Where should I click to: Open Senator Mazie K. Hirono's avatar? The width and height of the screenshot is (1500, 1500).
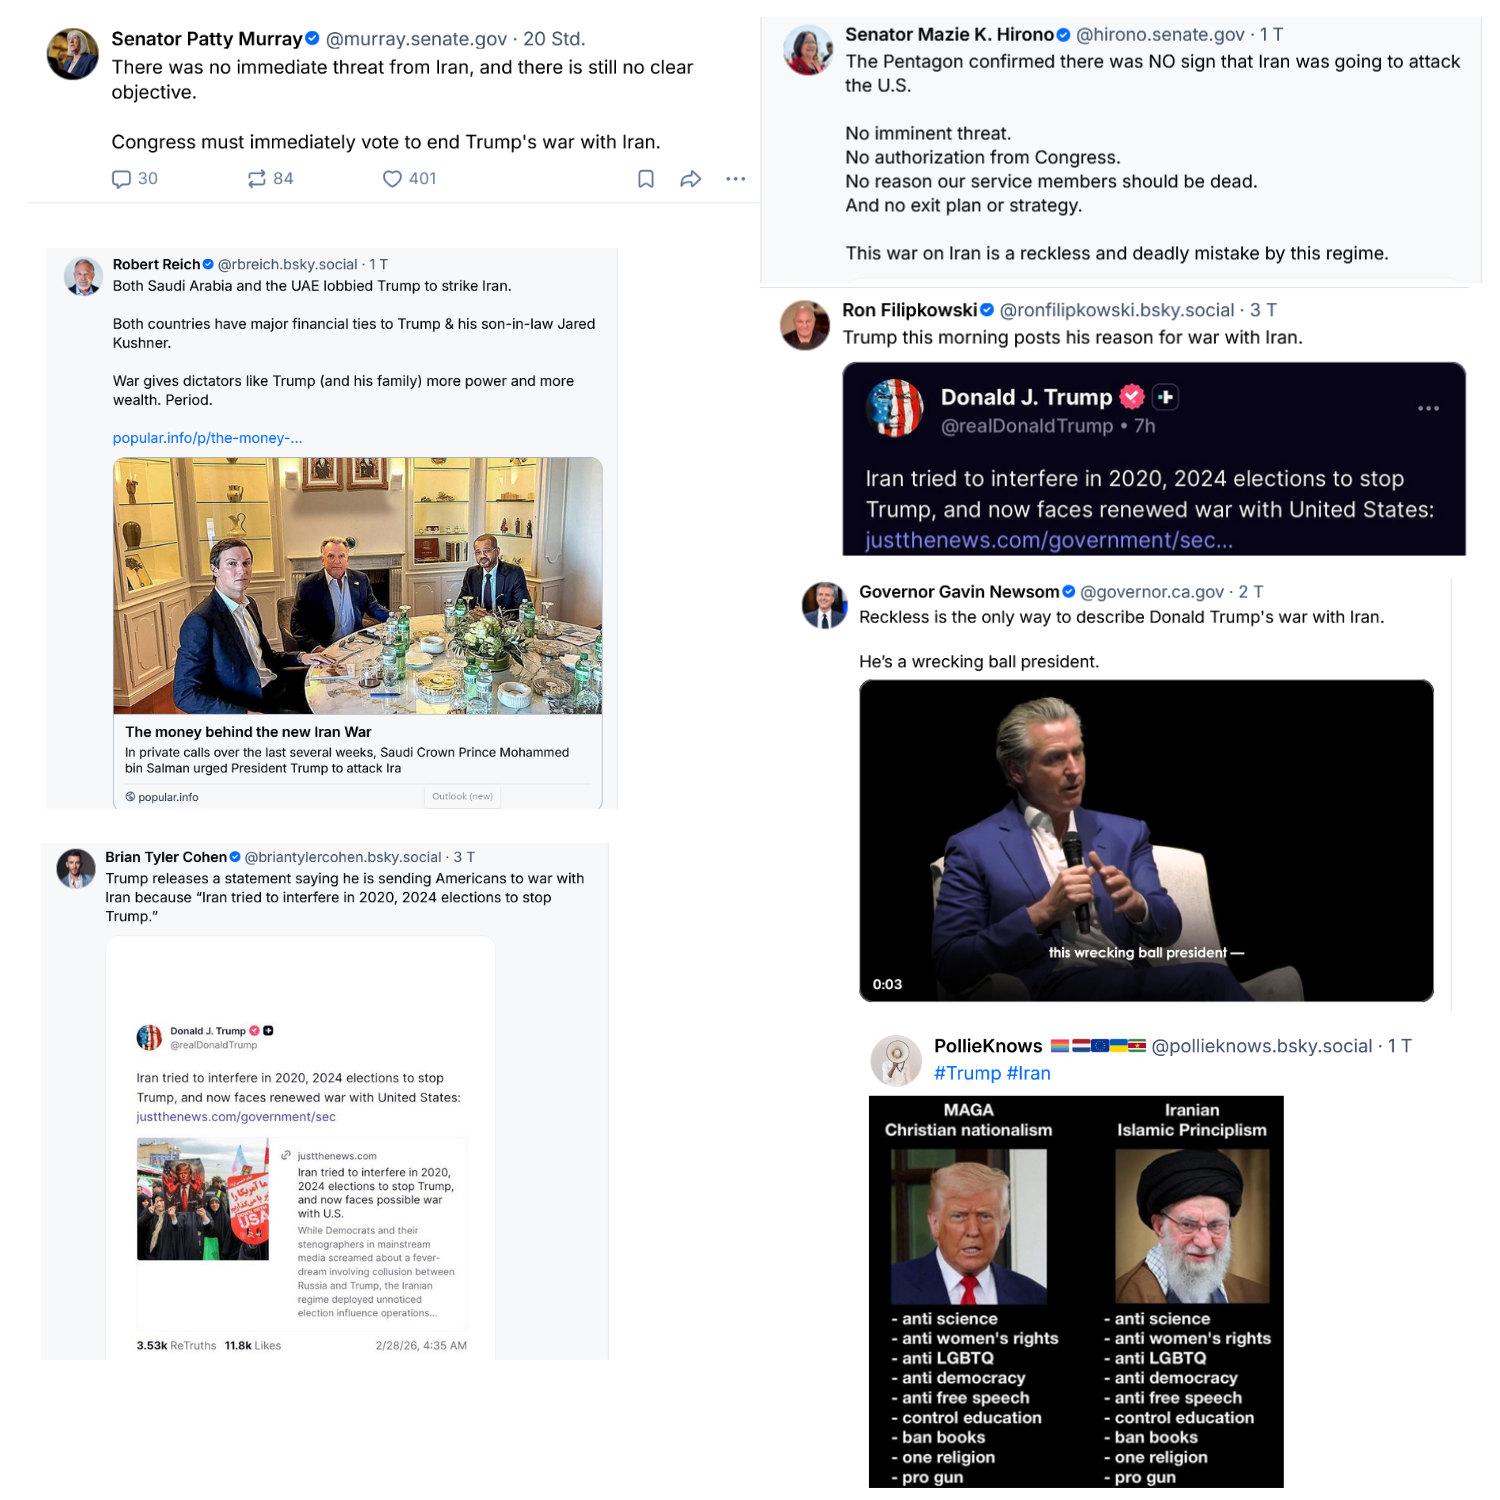pos(808,50)
